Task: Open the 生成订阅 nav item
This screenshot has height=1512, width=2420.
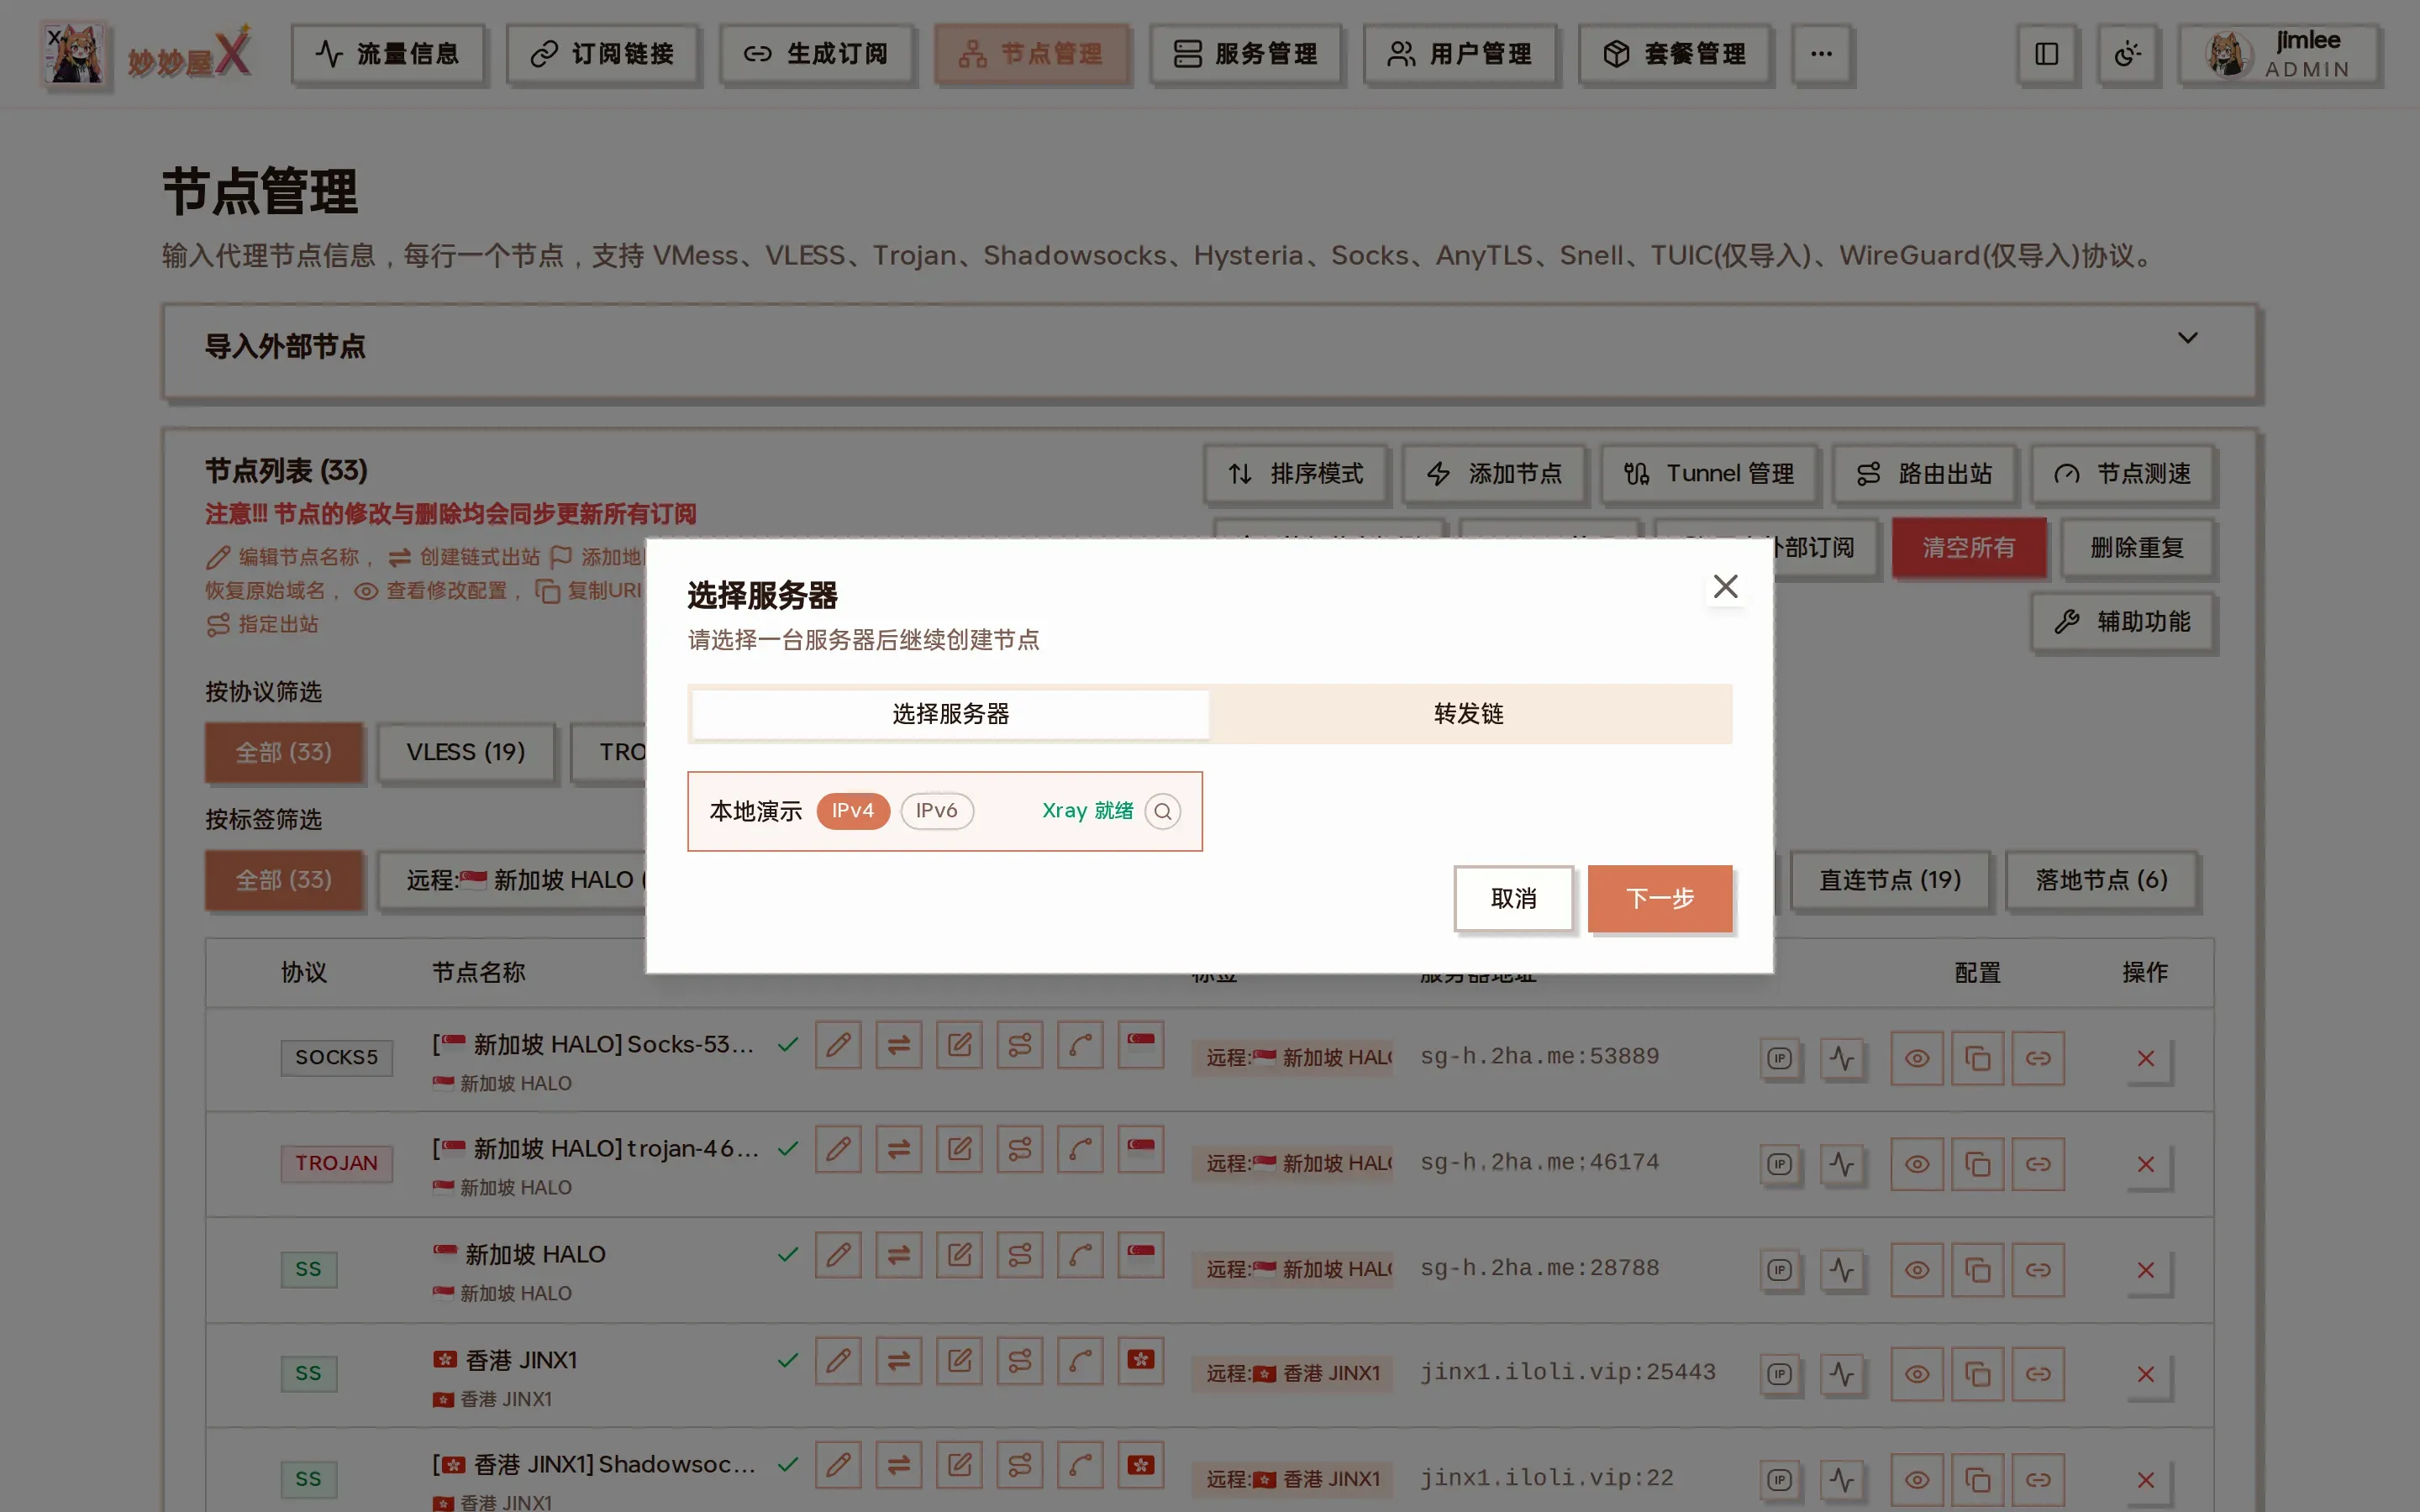Action: click(x=816, y=53)
